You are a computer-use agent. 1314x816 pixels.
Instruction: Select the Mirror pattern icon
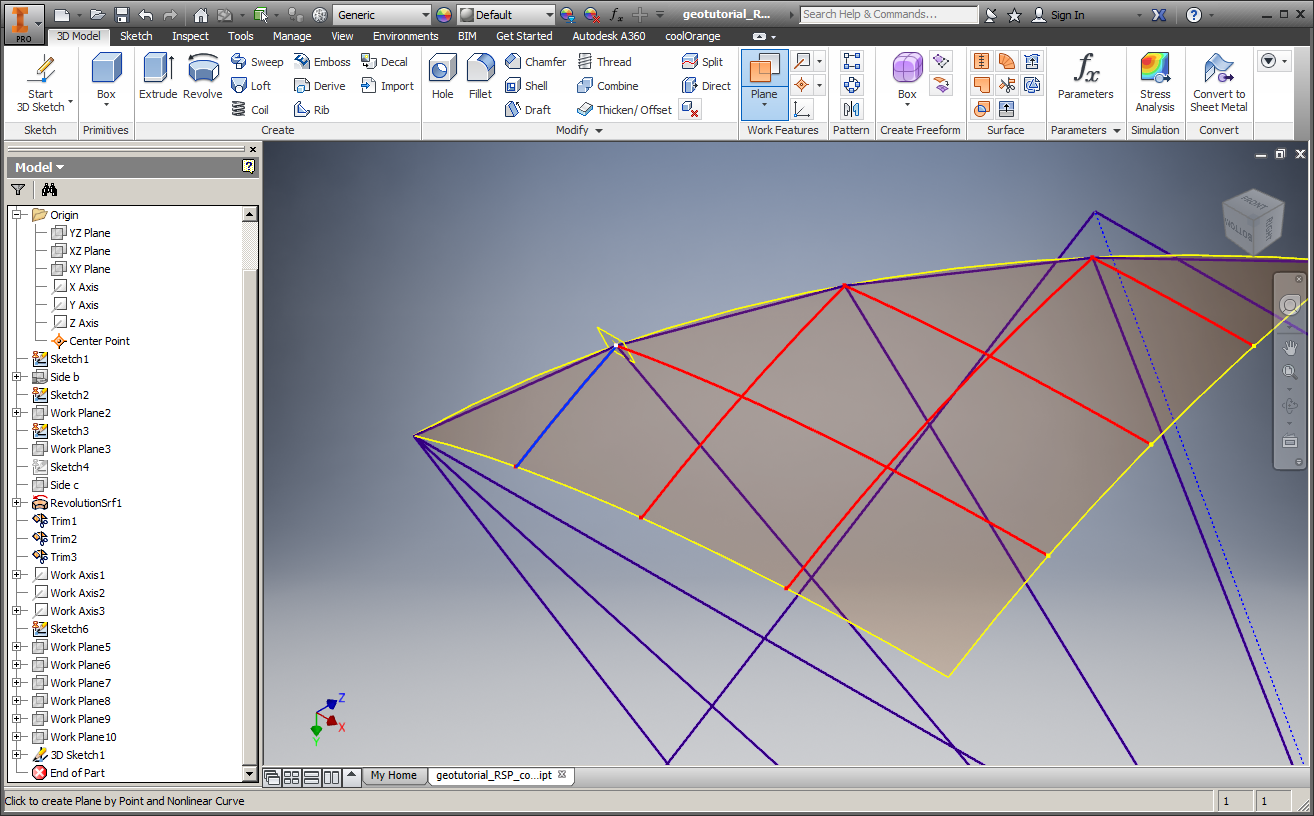852,110
